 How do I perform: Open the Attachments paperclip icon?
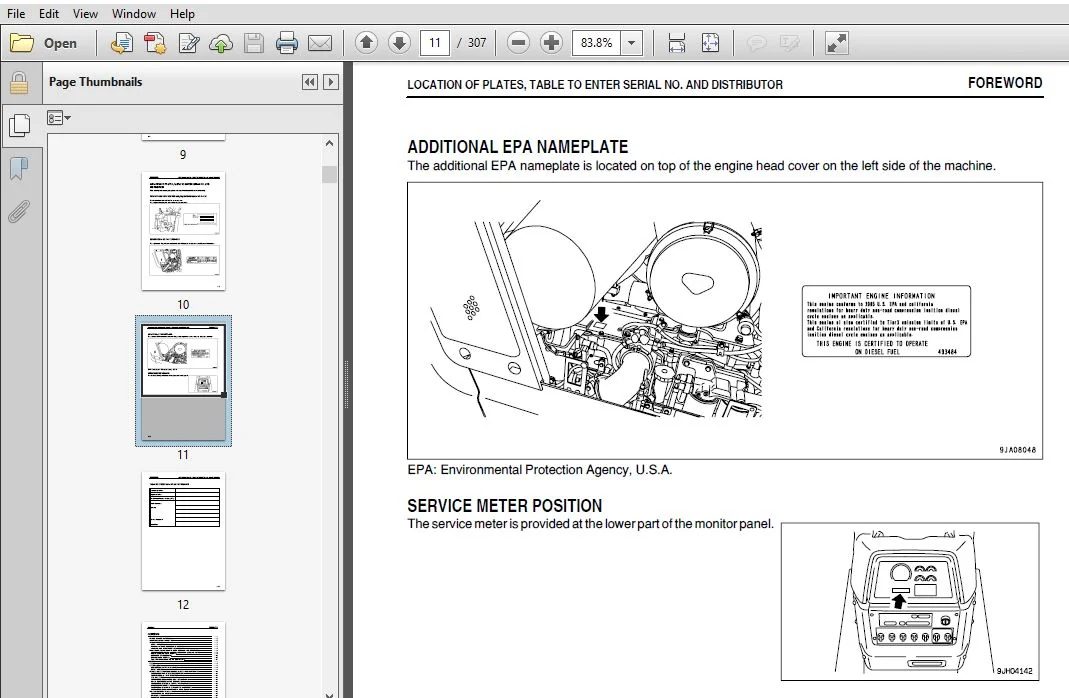click(19, 211)
